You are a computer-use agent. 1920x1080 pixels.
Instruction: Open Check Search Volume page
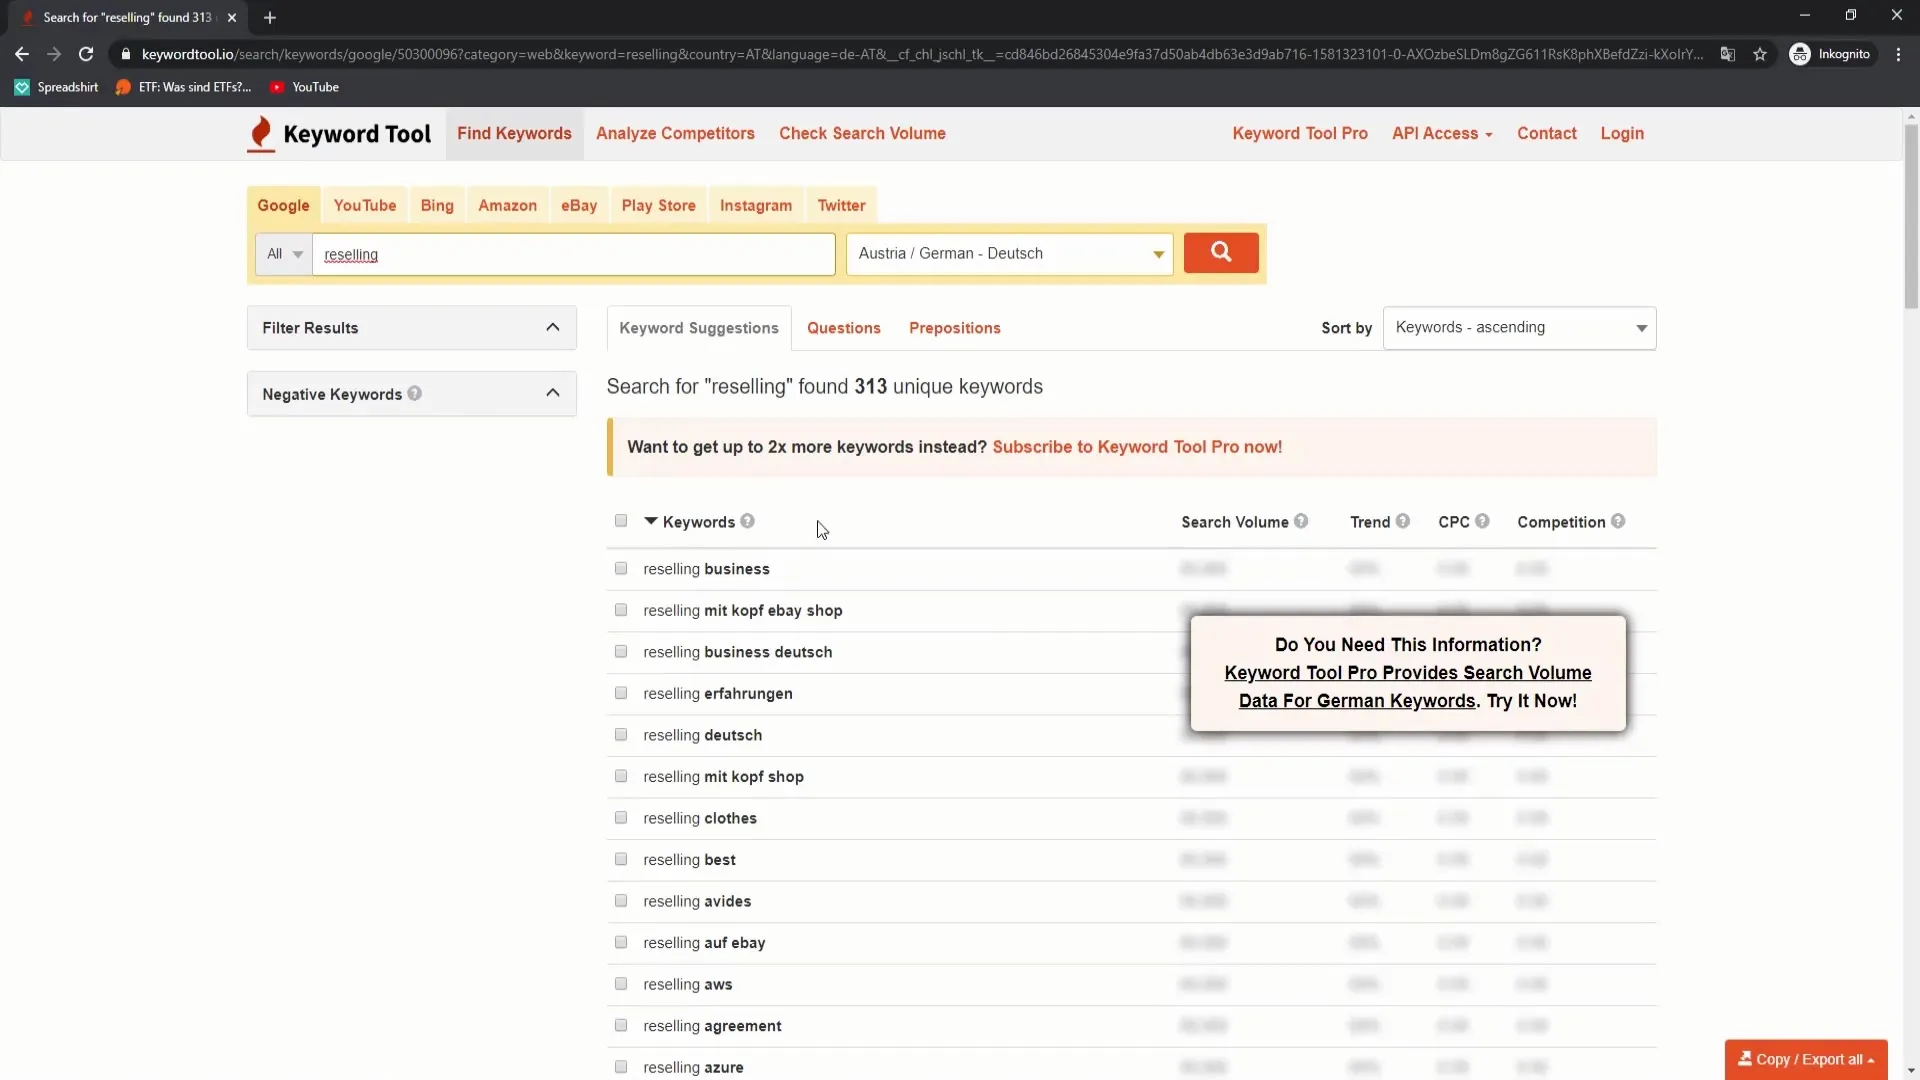pos(862,134)
